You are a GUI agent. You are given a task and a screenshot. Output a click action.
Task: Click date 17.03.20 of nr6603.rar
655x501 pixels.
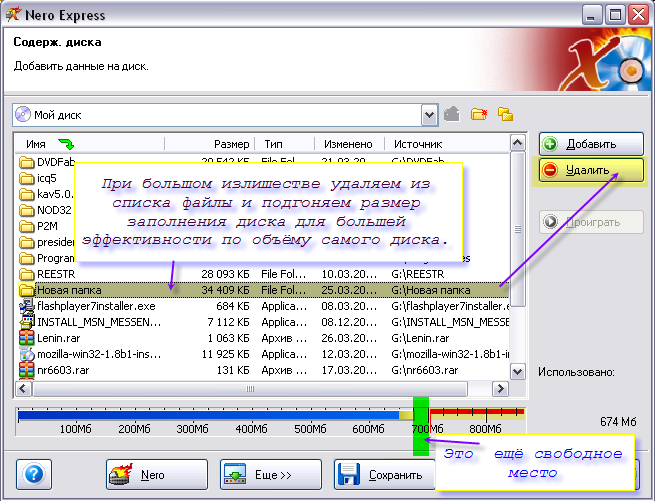[x=349, y=370]
